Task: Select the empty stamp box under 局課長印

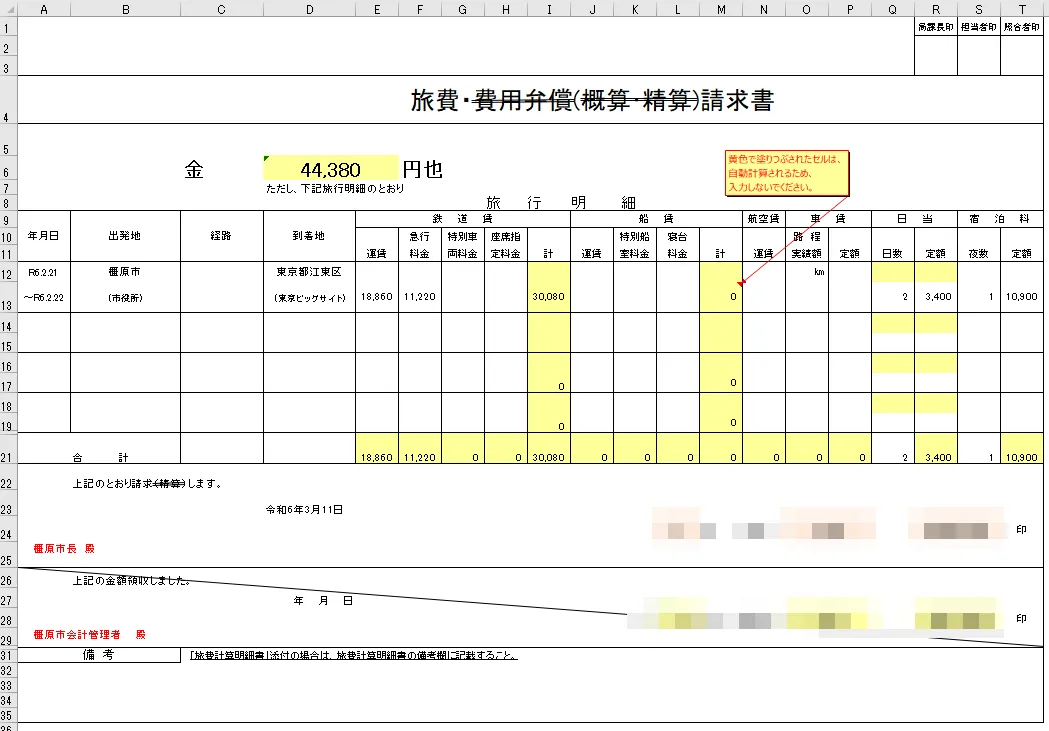Action: pyautogui.click(x=935, y=55)
